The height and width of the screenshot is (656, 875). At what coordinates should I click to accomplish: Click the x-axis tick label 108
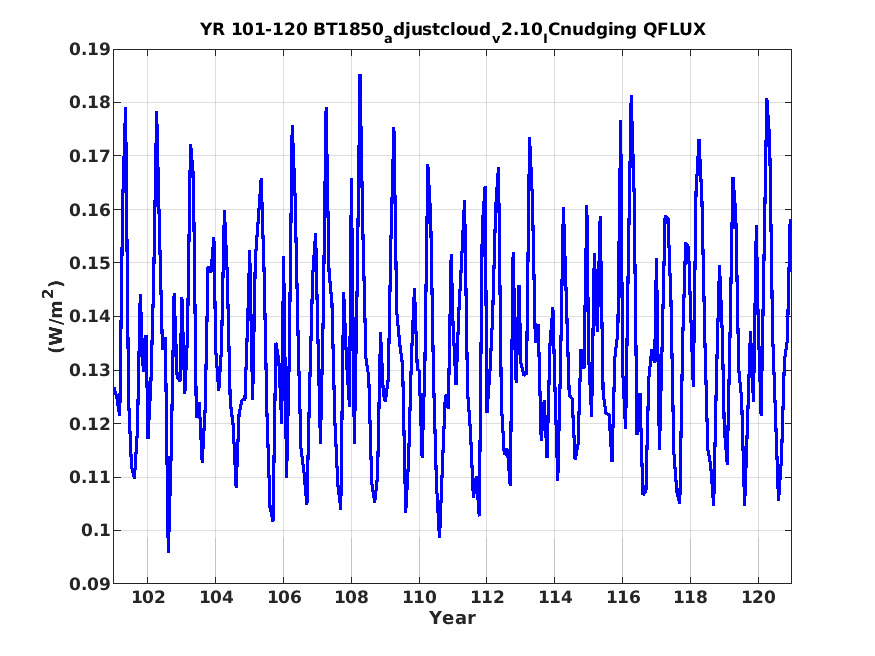click(352, 597)
